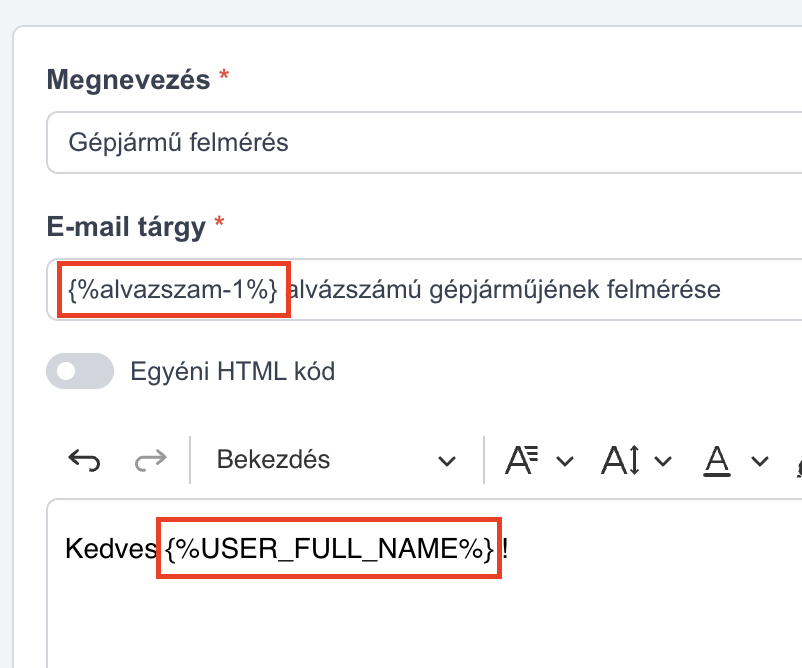Click the redo arrow in editor toolbar

150,460
